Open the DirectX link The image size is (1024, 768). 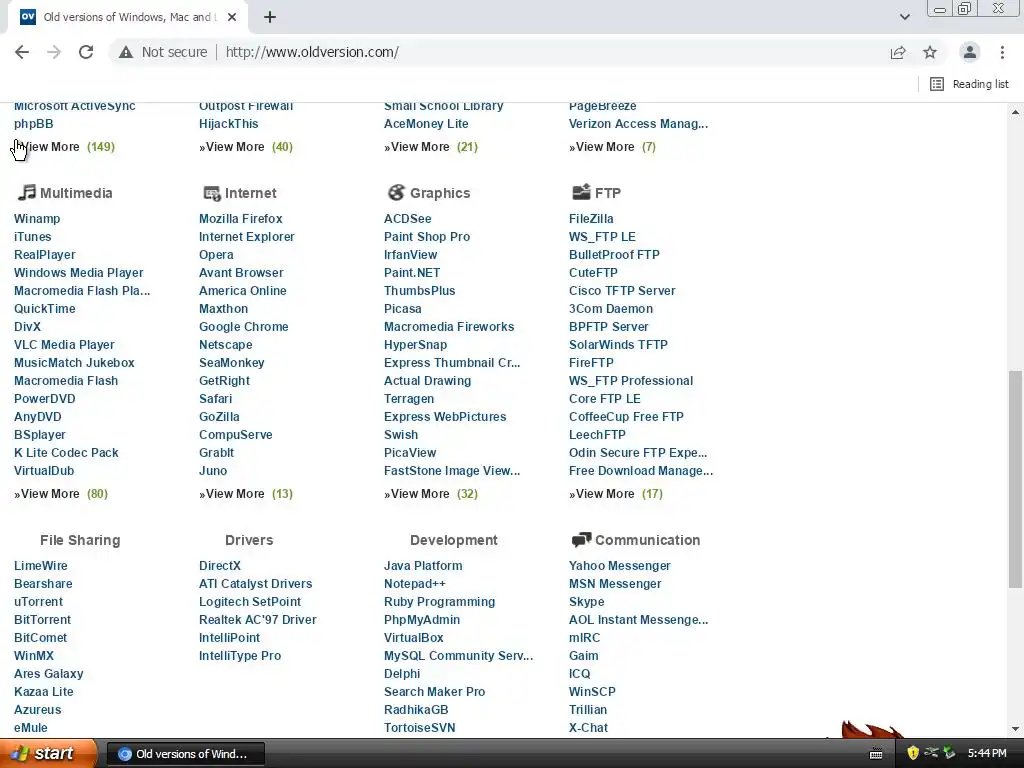point(219,566)
